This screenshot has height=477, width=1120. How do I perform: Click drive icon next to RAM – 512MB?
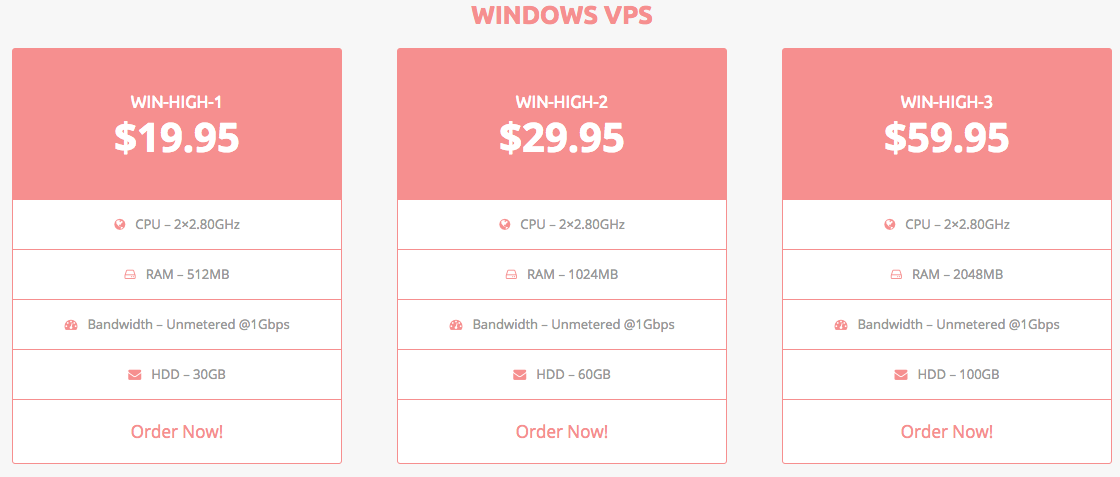(130, 275)
